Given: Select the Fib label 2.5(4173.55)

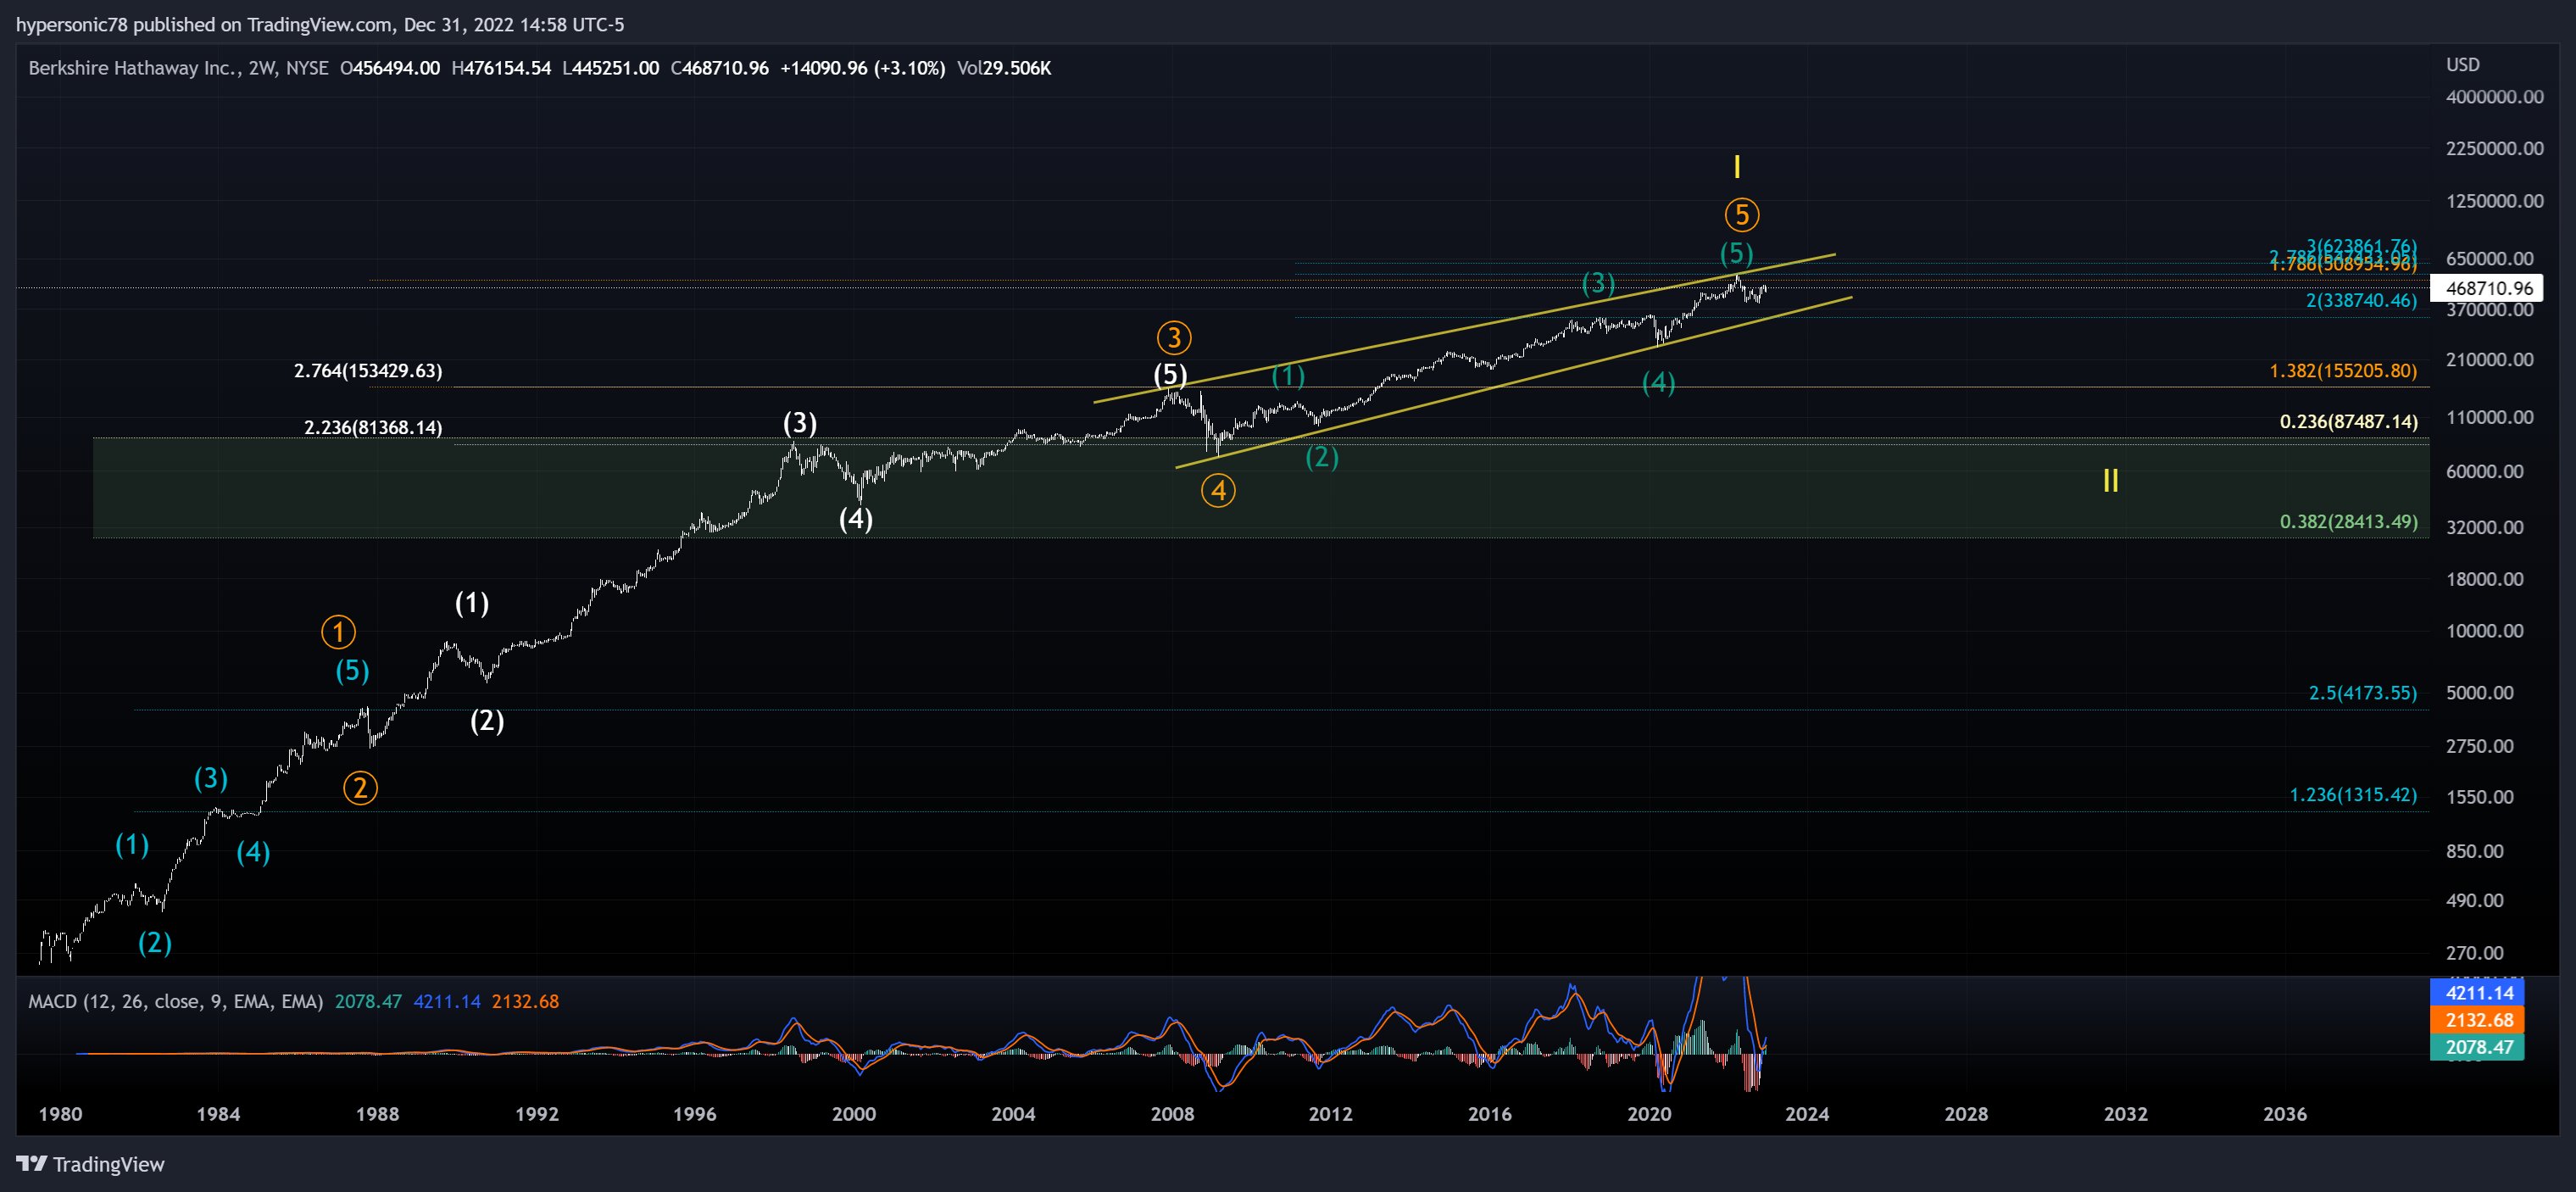Looking at the screenshot, I should [2362, 693].
